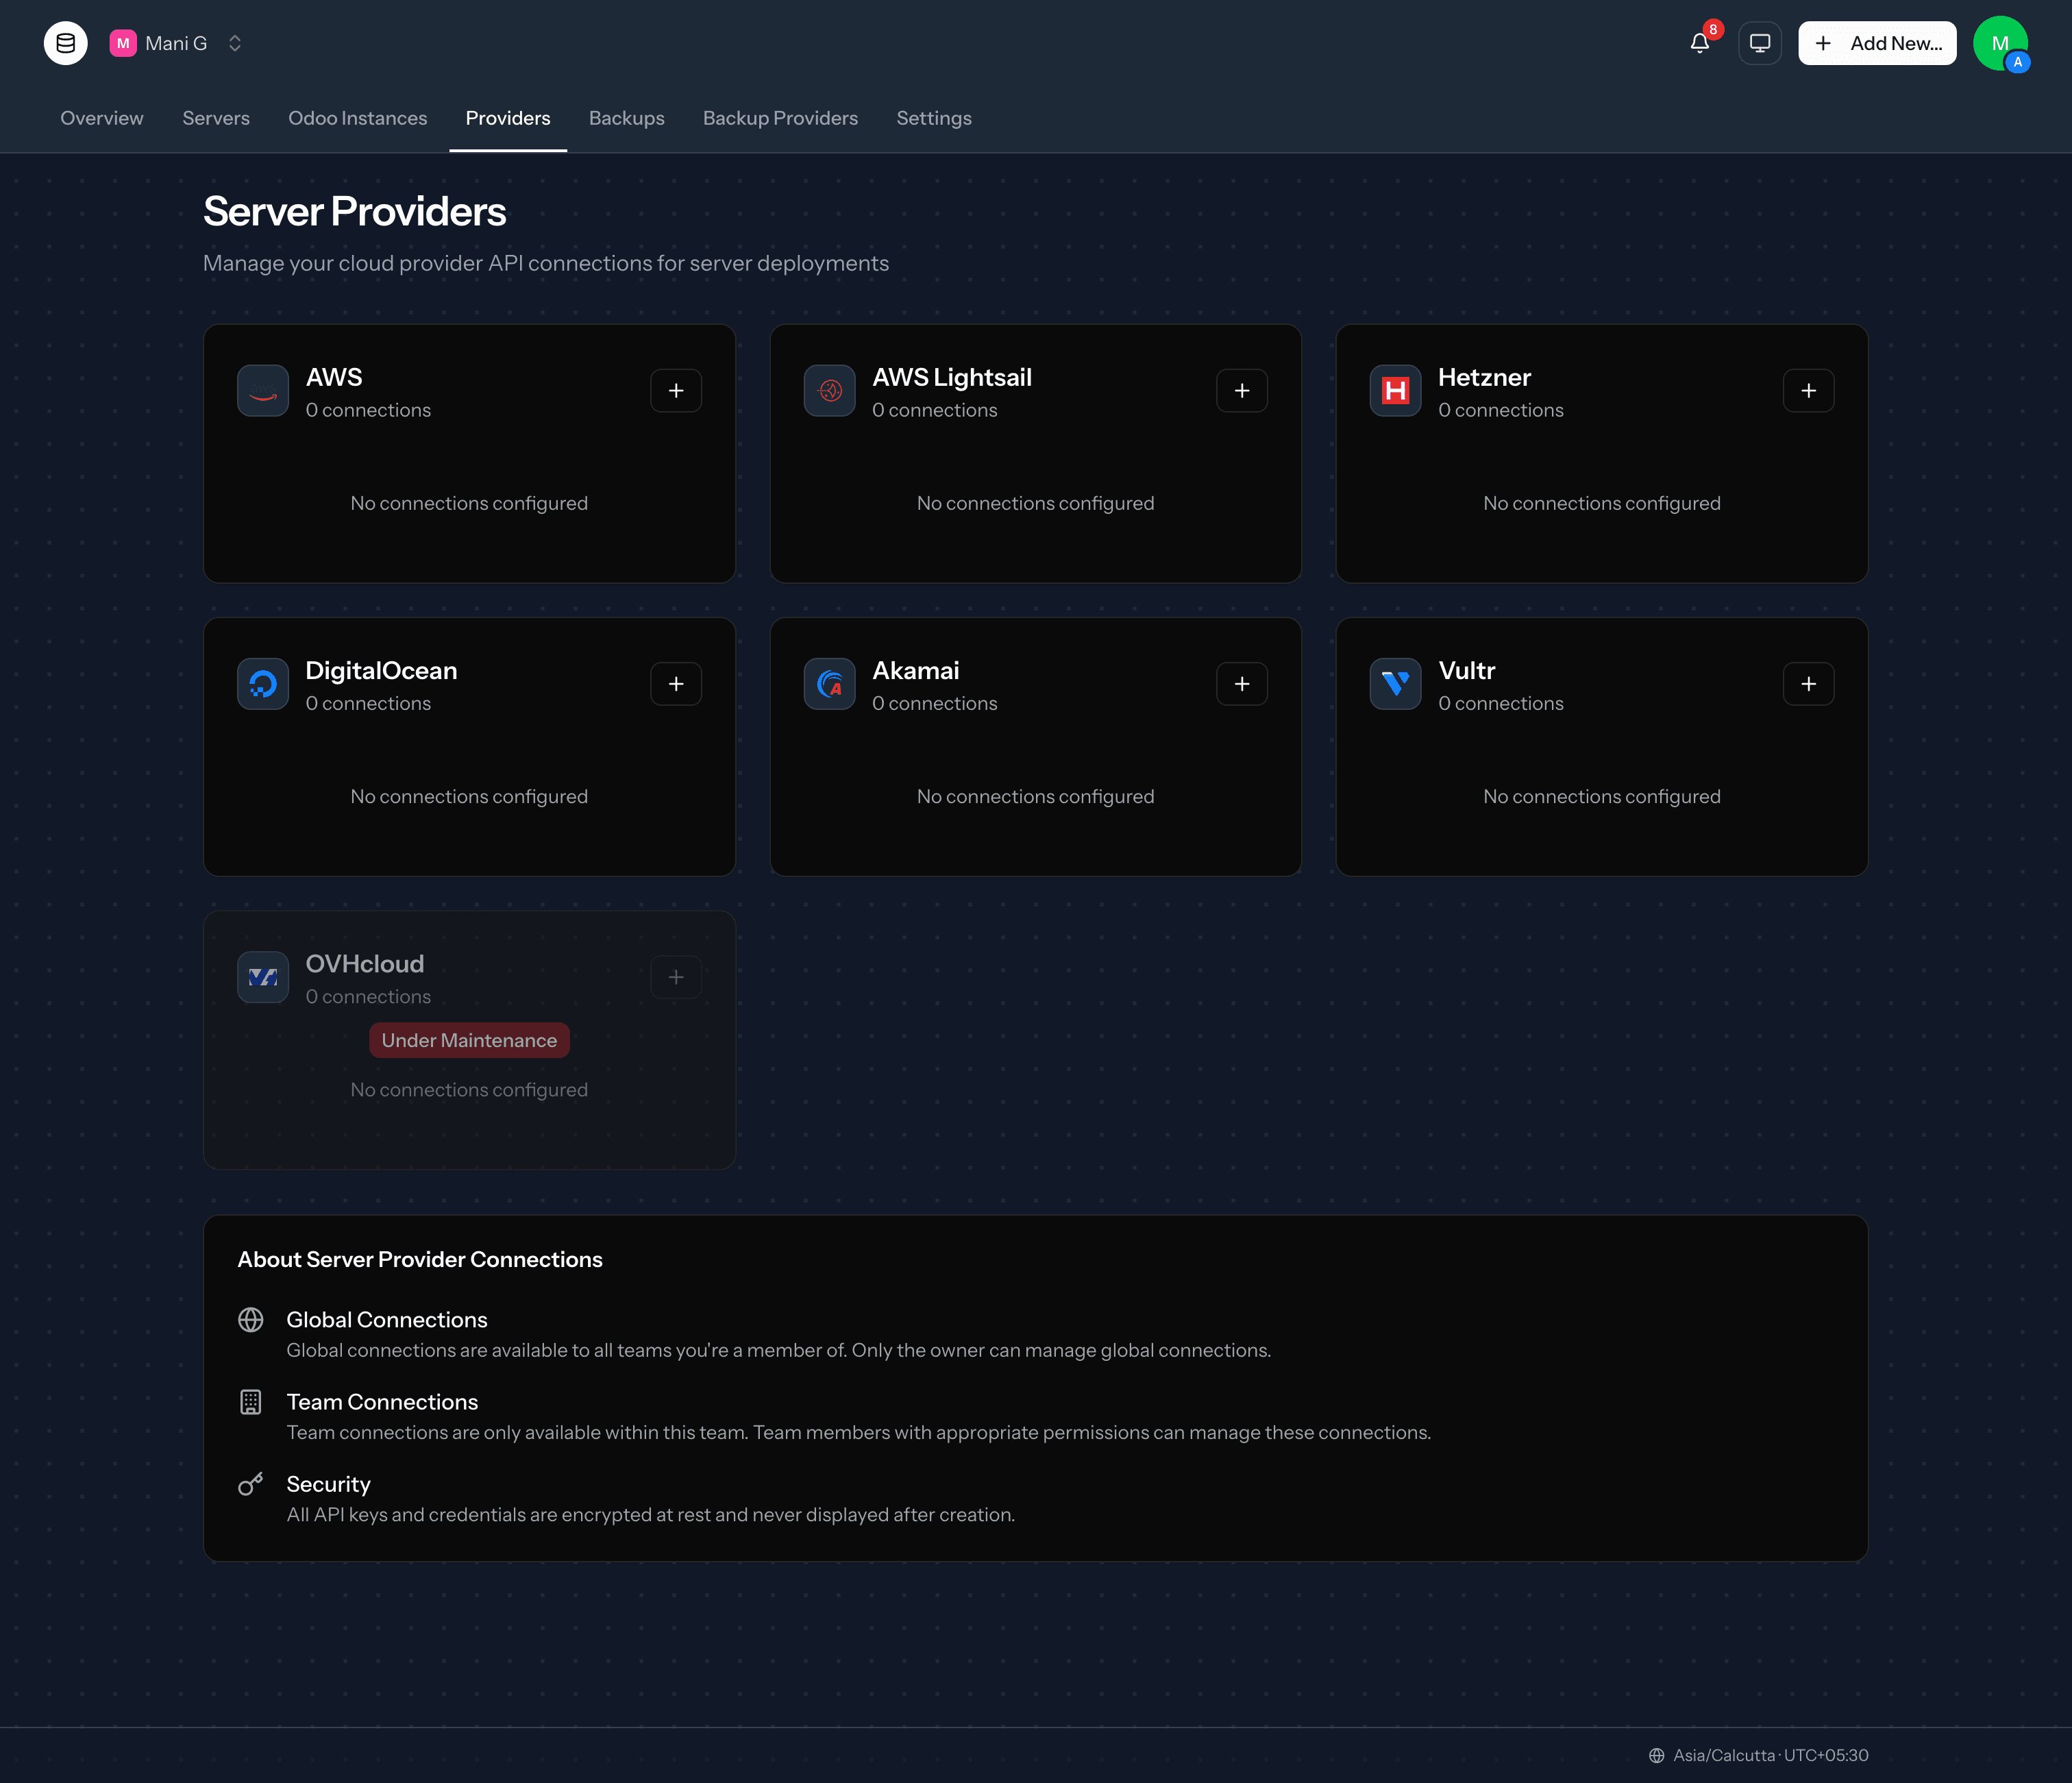Click the pink M team avatar

tap(123, 43)
